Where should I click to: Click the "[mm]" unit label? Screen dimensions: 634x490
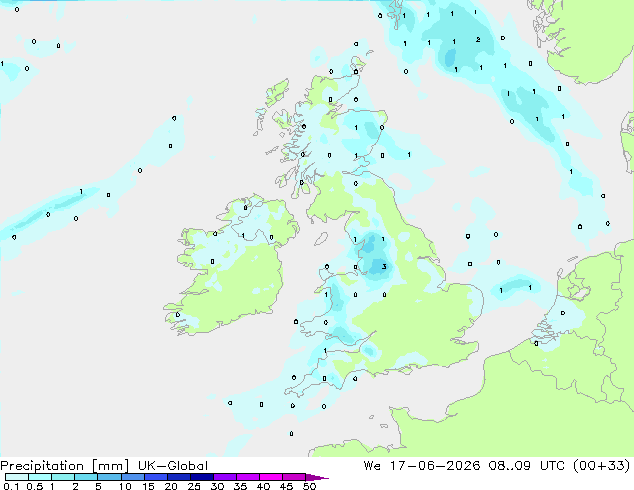click(x=110, y=466)
